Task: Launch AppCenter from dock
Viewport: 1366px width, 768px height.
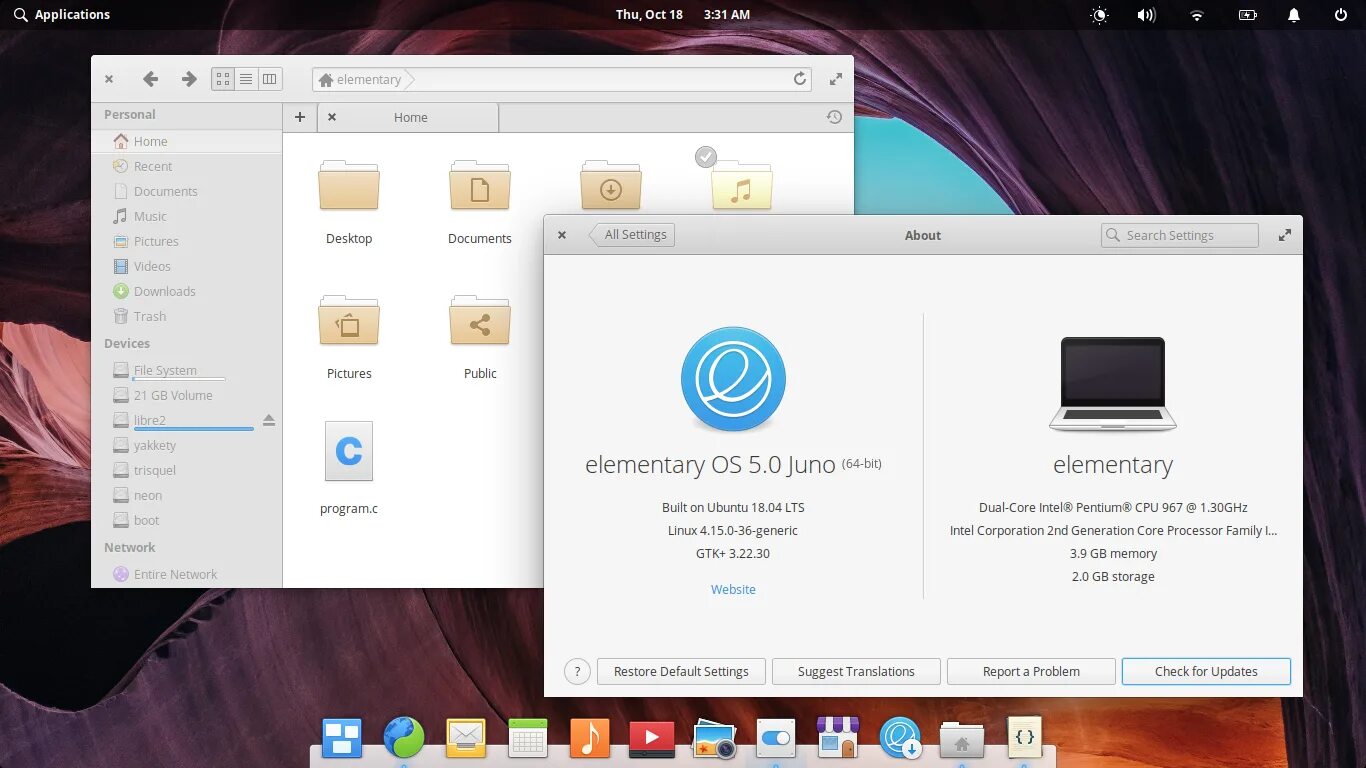Action: pyautogui.click(x=838, y=738)
